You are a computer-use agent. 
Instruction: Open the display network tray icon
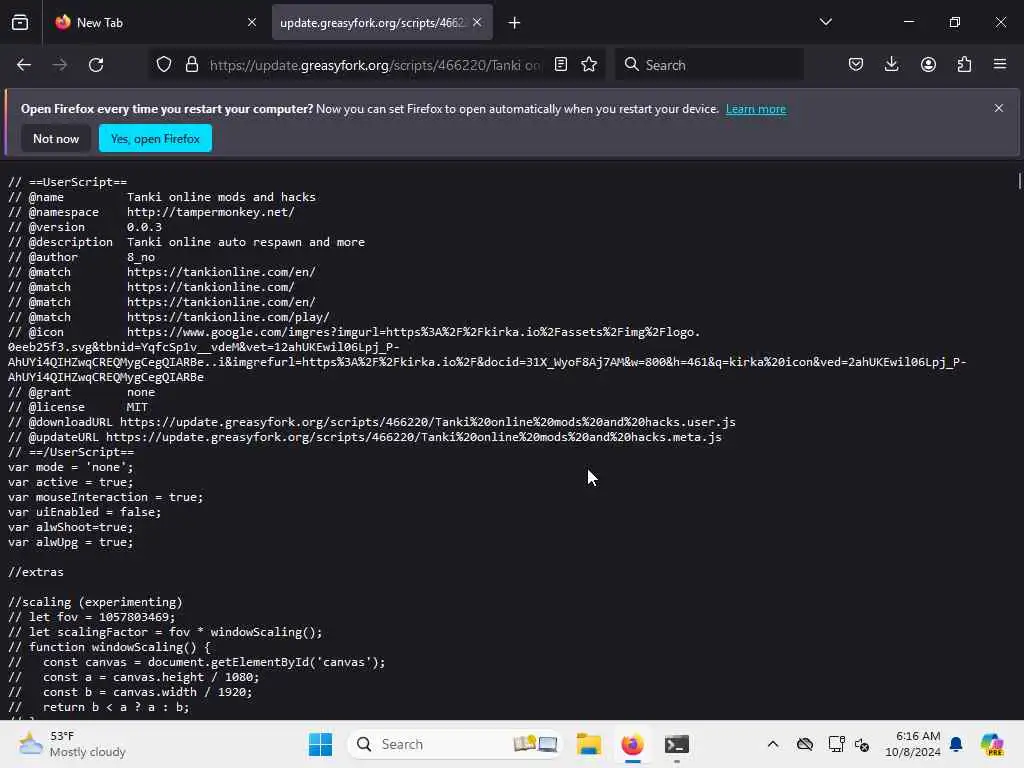pyautogui.click(x=836, y=744)
